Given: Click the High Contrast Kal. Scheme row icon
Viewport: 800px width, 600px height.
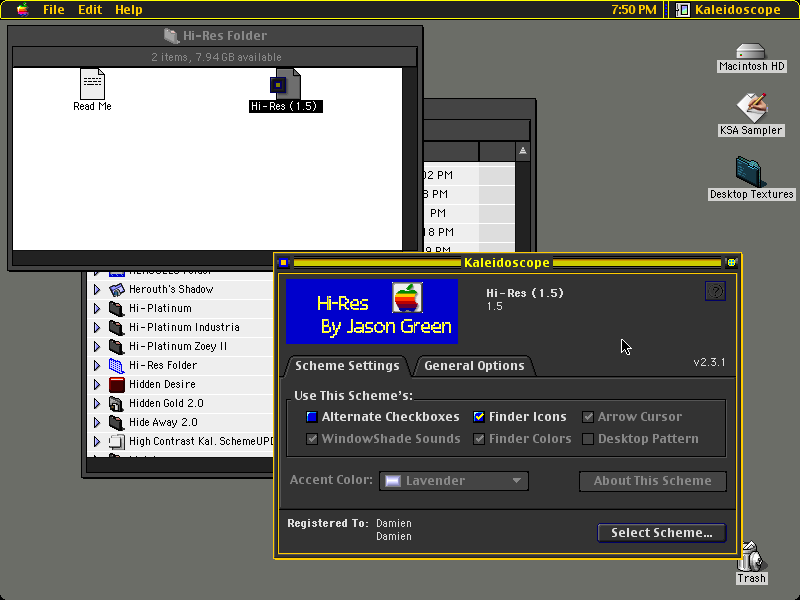Looking at the screenshot, I should (x=117, y=442).
